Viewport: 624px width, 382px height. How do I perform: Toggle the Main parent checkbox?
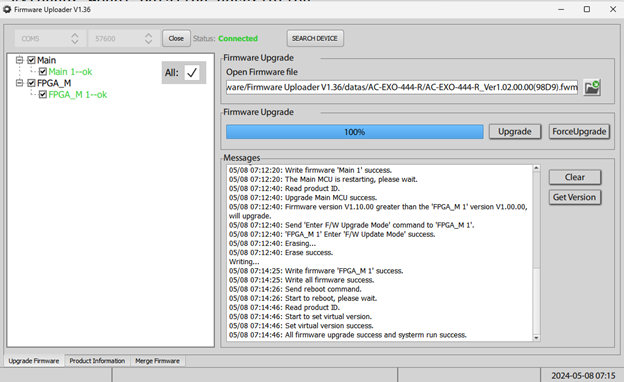(x=31, y=60)
